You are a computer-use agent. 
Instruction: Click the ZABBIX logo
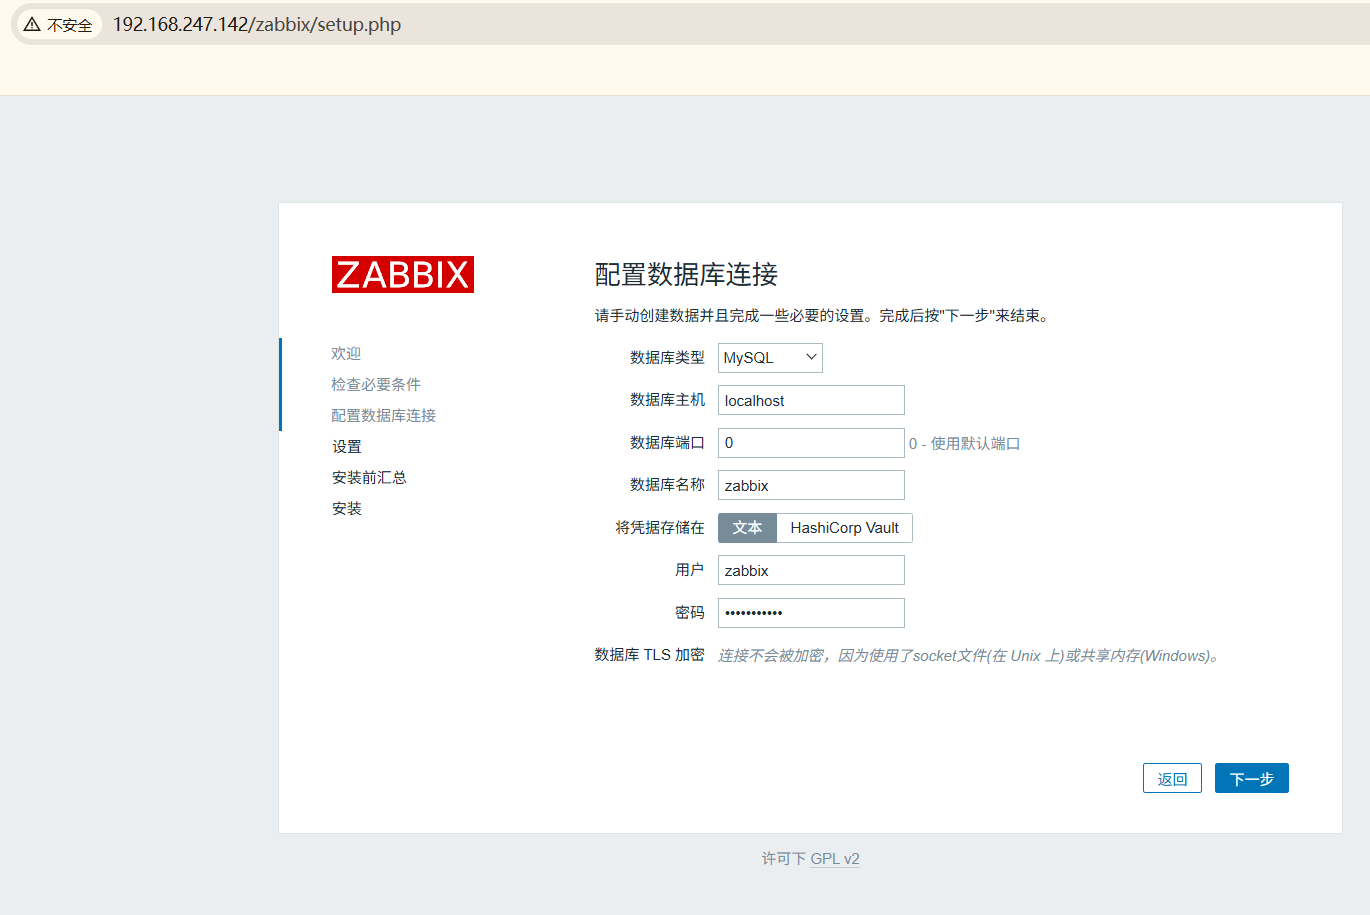(x=403, y=274)
